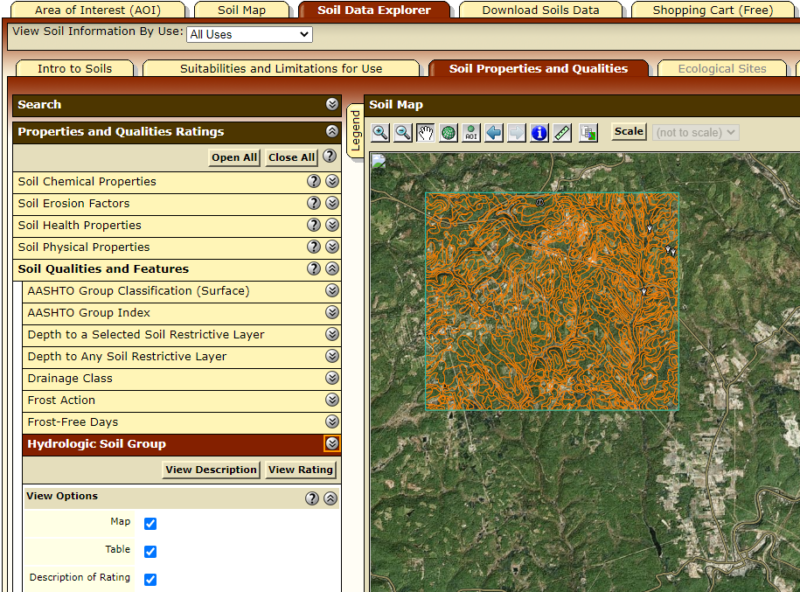Click the full extent globe icon
The height and width of the screenshot is (592, 800).
[x=448, y=132]
